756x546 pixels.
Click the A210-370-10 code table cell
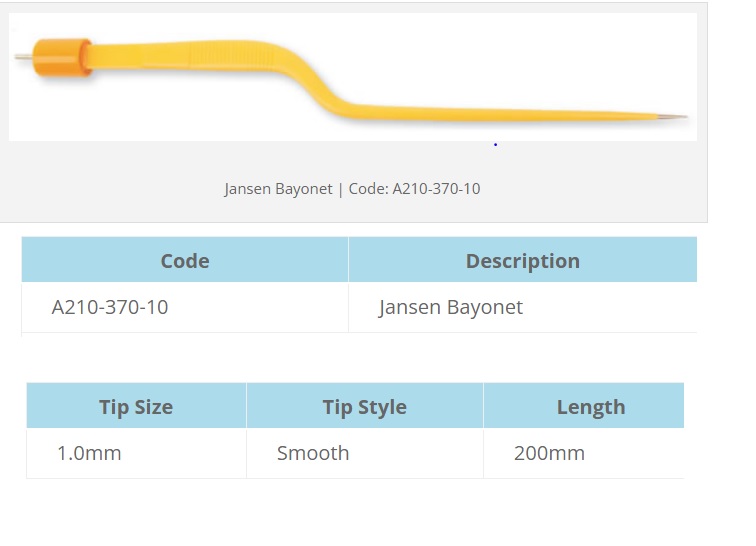tap(110, 307)
